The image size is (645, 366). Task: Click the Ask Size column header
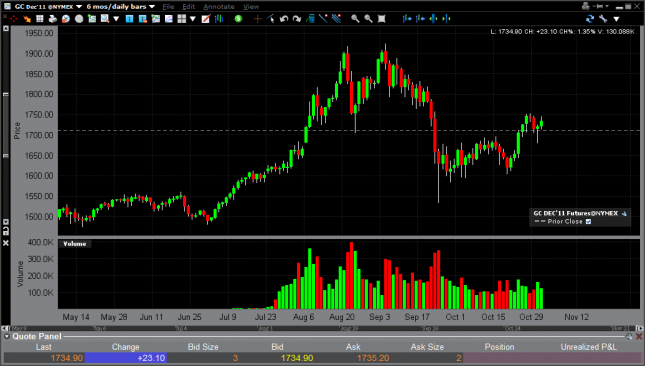427,347
